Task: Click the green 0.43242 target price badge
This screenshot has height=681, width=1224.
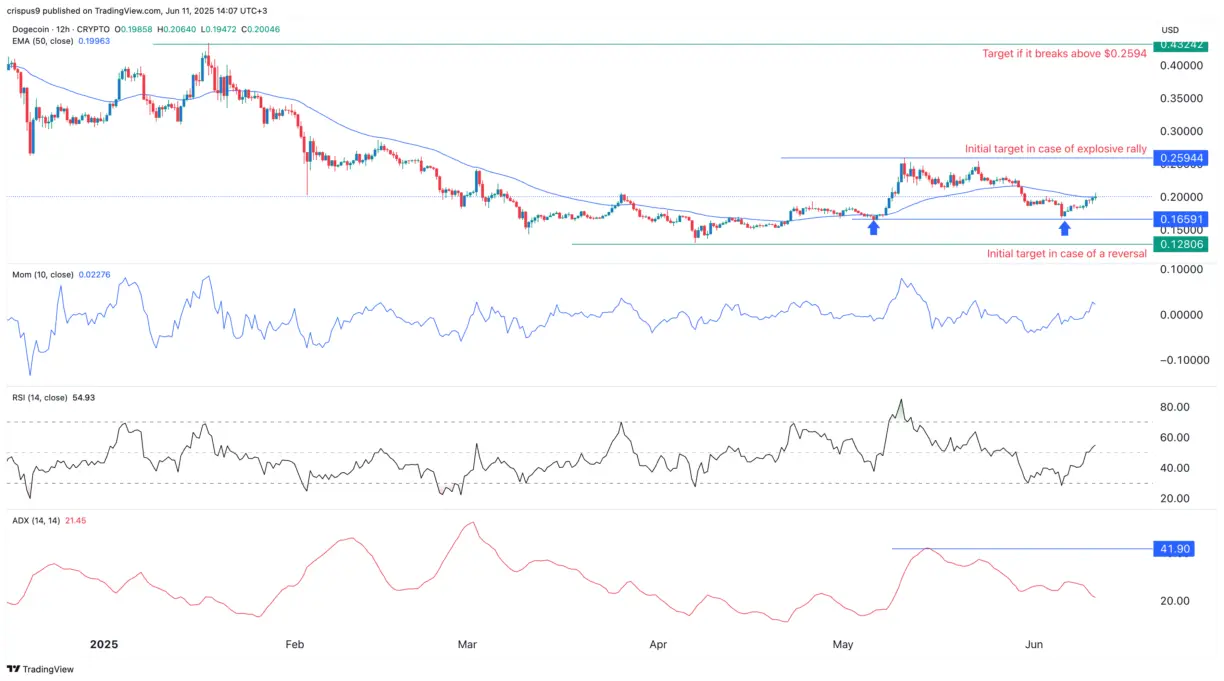Action: [1181, 44]
